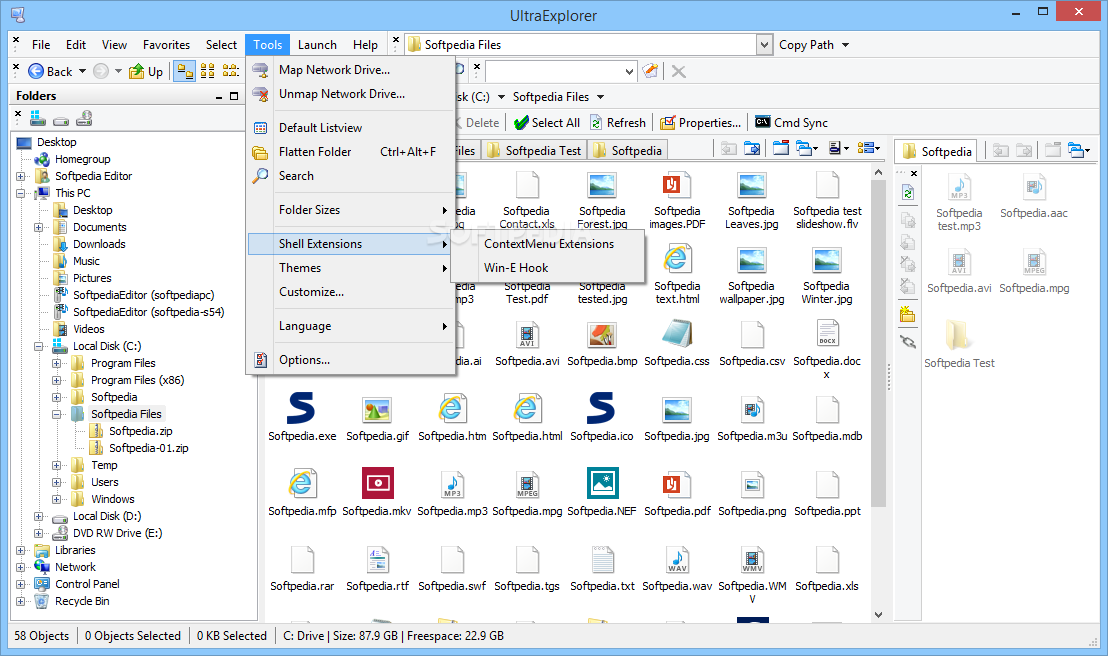Click Customize in Tools menu

350,291
